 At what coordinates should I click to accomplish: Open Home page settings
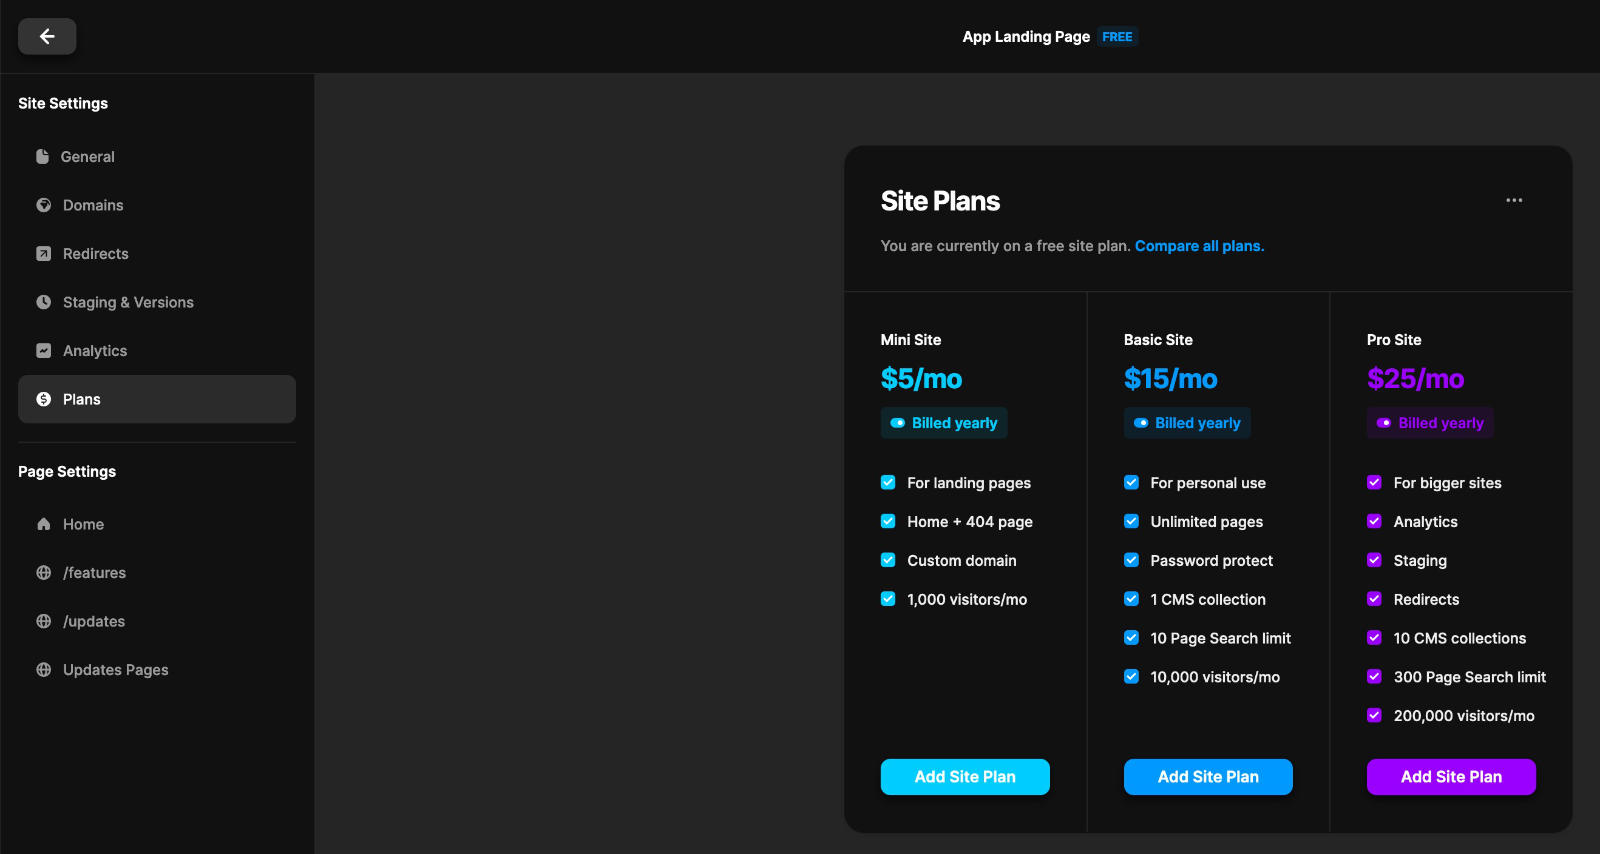tap(157, 524)
